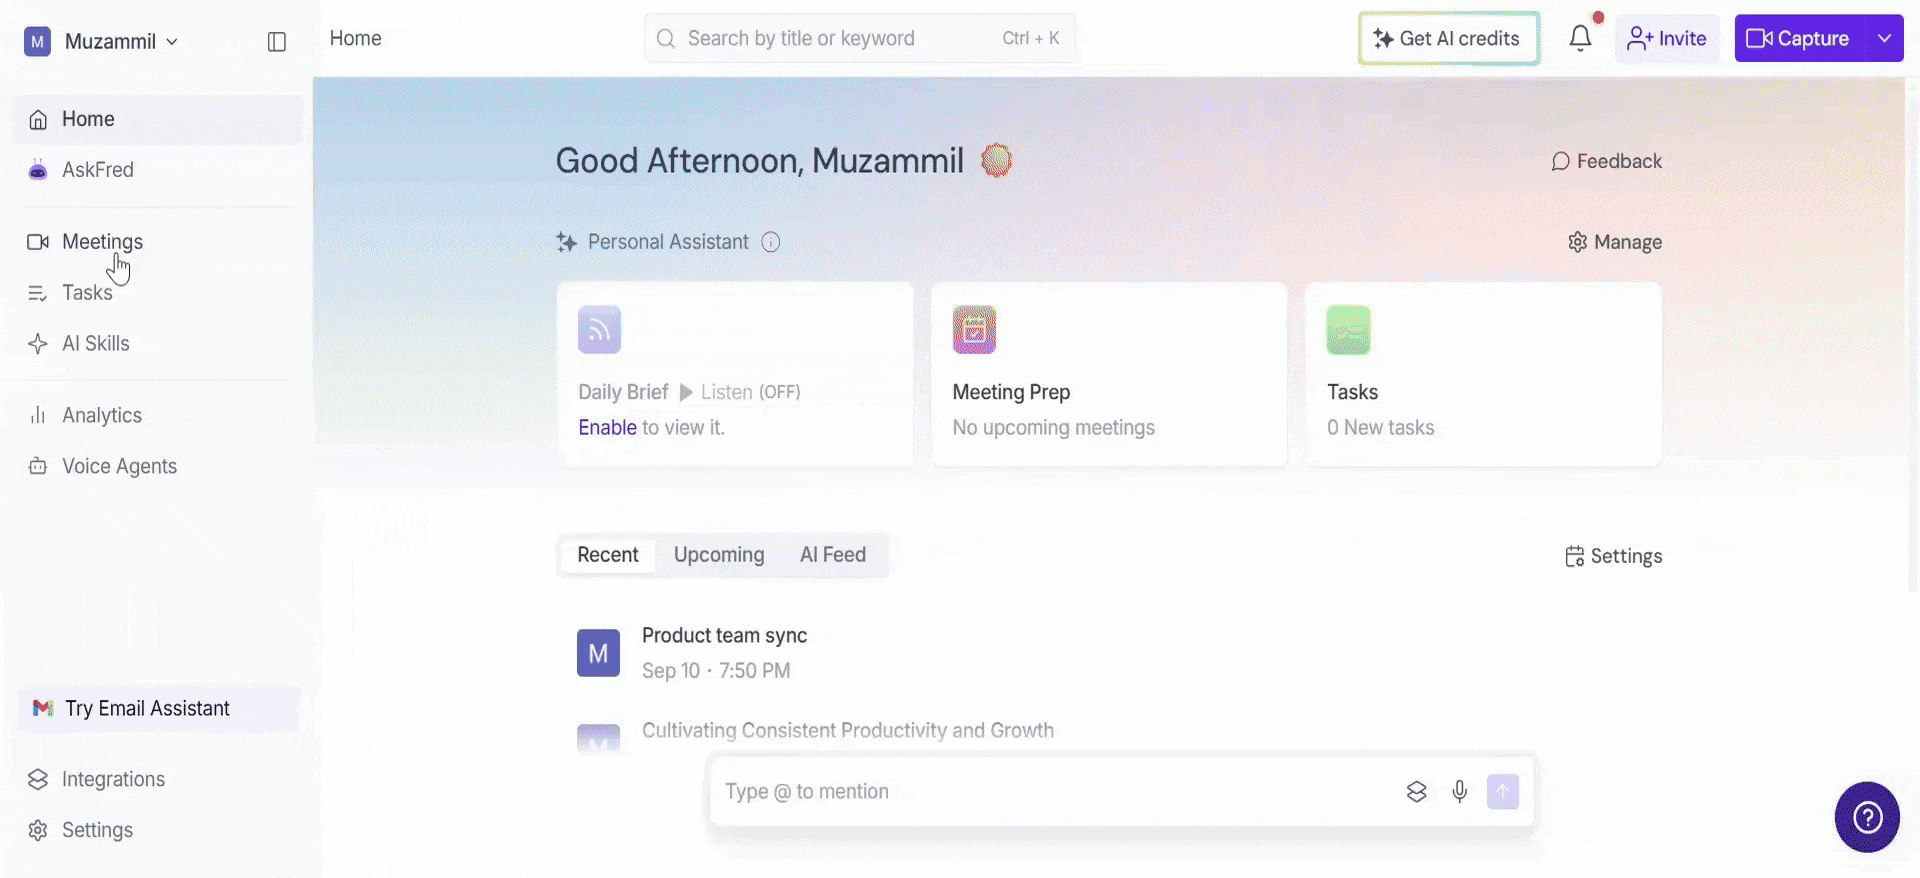Open the notifications bell
The height and width of the screenshot is (878, 1920).
[1580, 38]
